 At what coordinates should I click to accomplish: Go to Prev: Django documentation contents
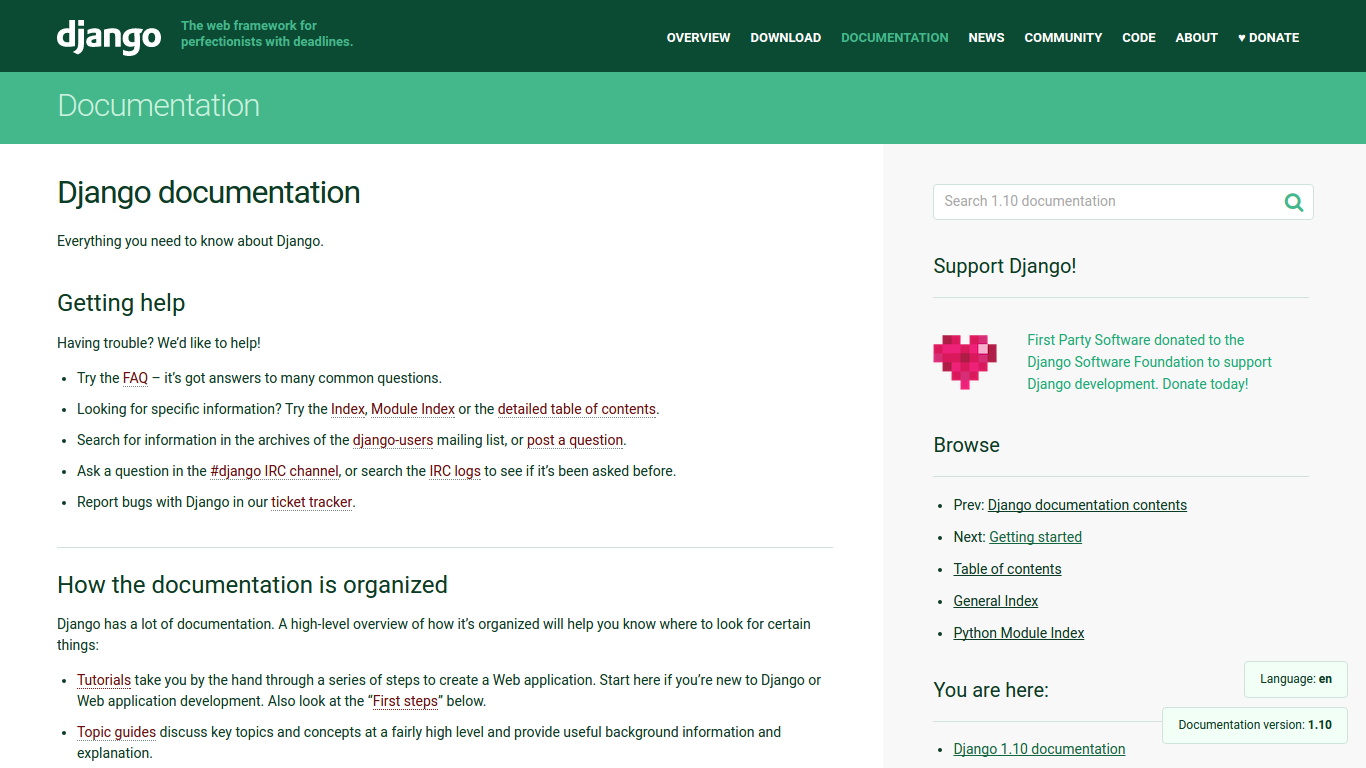pos(1087,505)
